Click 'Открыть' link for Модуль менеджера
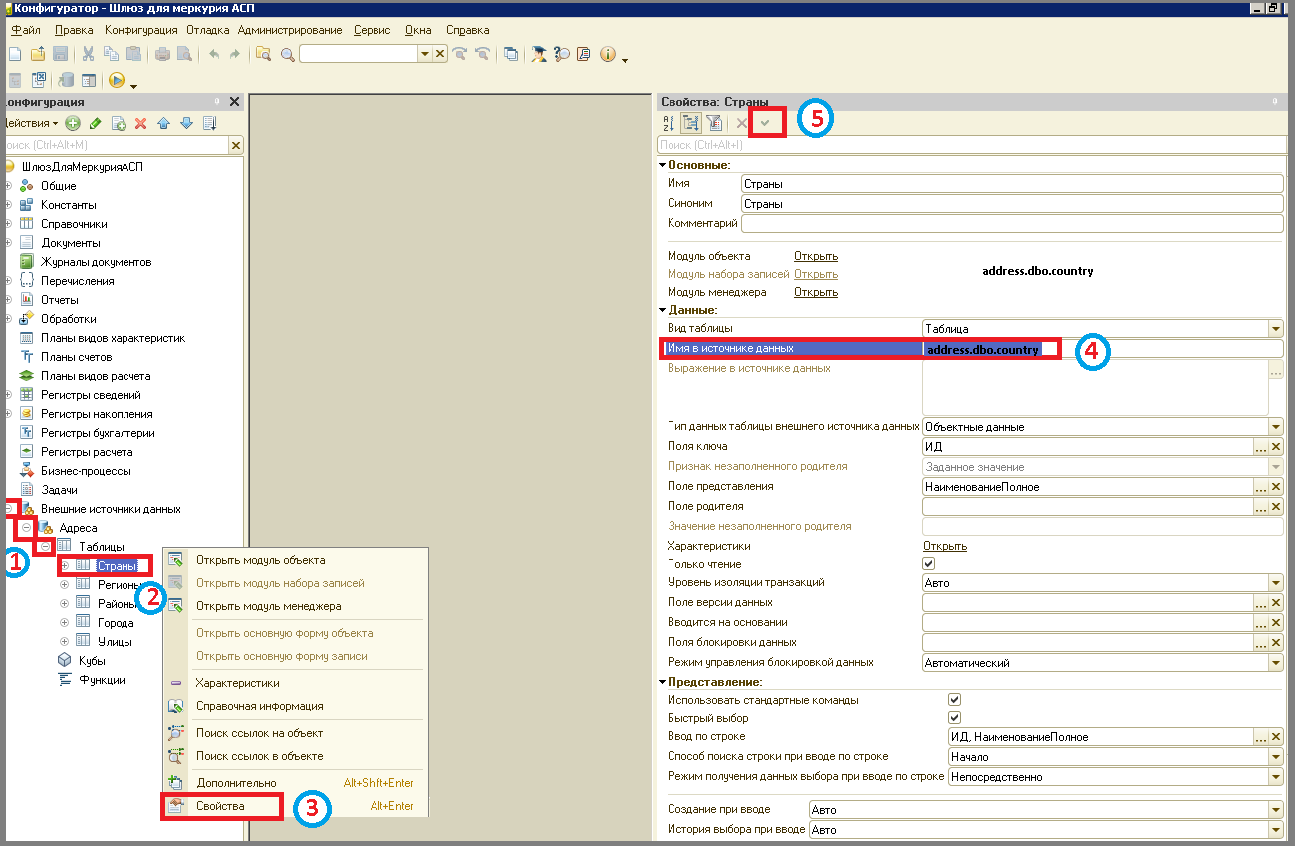Viewport: 1295px width, 846px height. click(816, 292)
